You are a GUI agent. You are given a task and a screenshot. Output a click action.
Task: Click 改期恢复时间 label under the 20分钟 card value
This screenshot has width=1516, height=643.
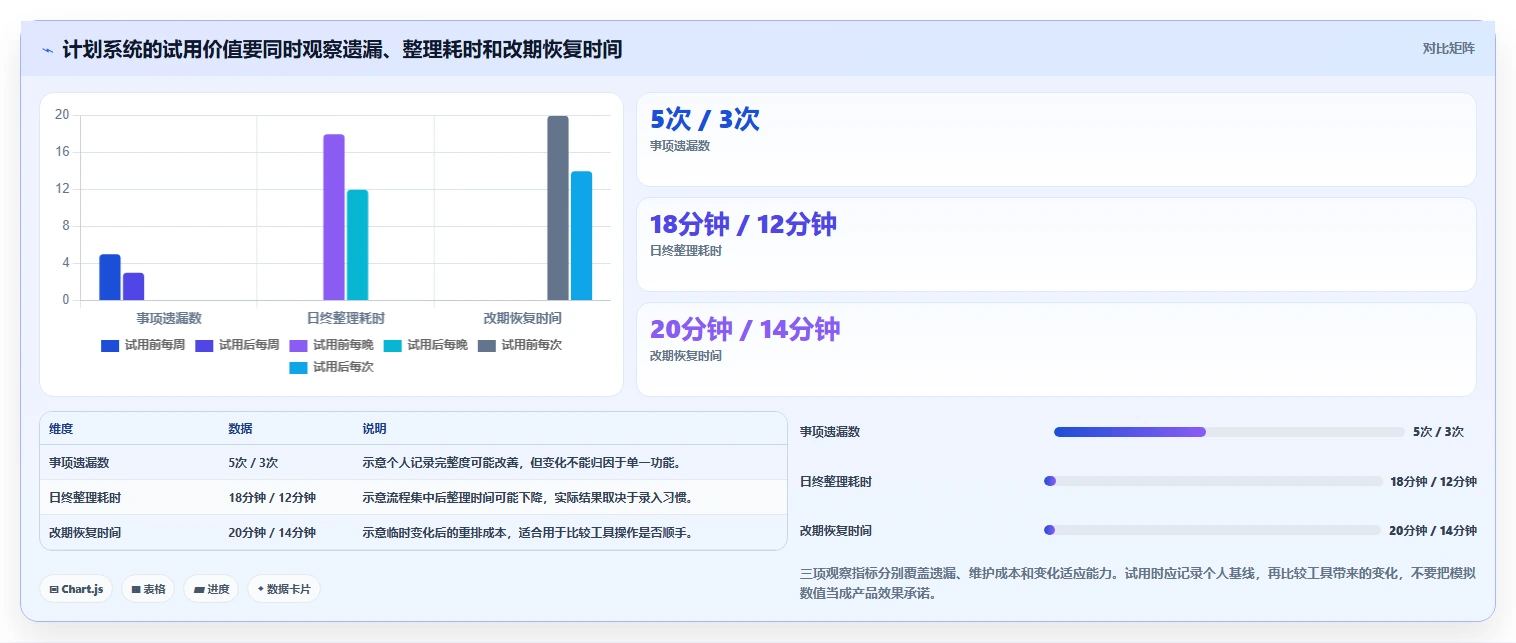pyautogui.click(x=686, y=356)
